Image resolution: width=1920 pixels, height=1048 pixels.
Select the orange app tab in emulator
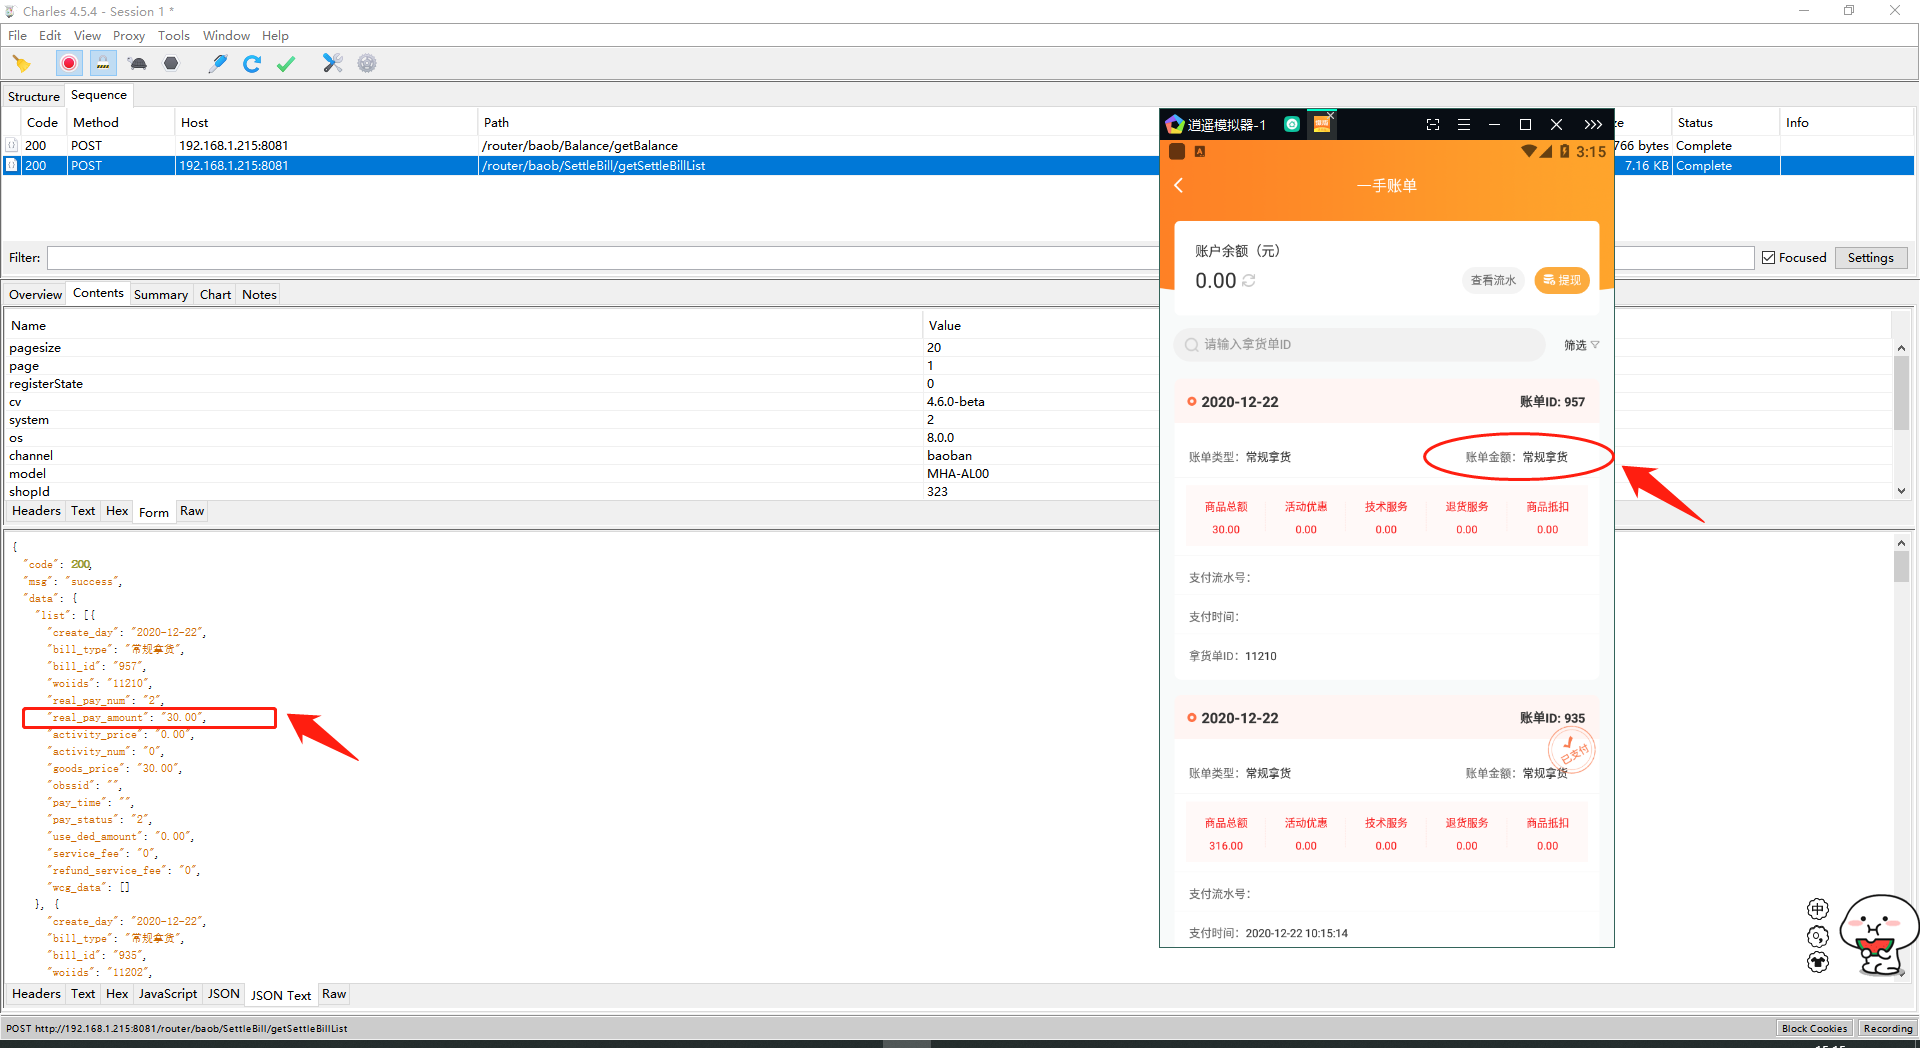[1321, 125]
